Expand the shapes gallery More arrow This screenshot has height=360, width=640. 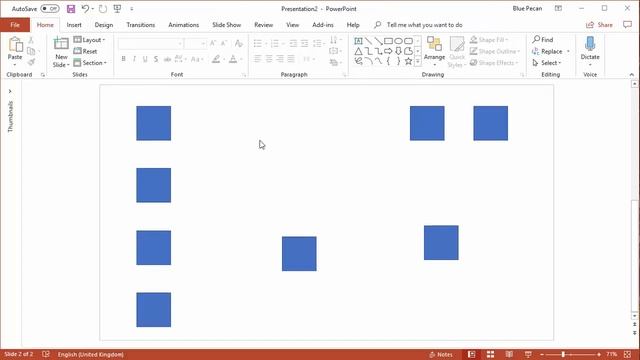tap(418, 62)
